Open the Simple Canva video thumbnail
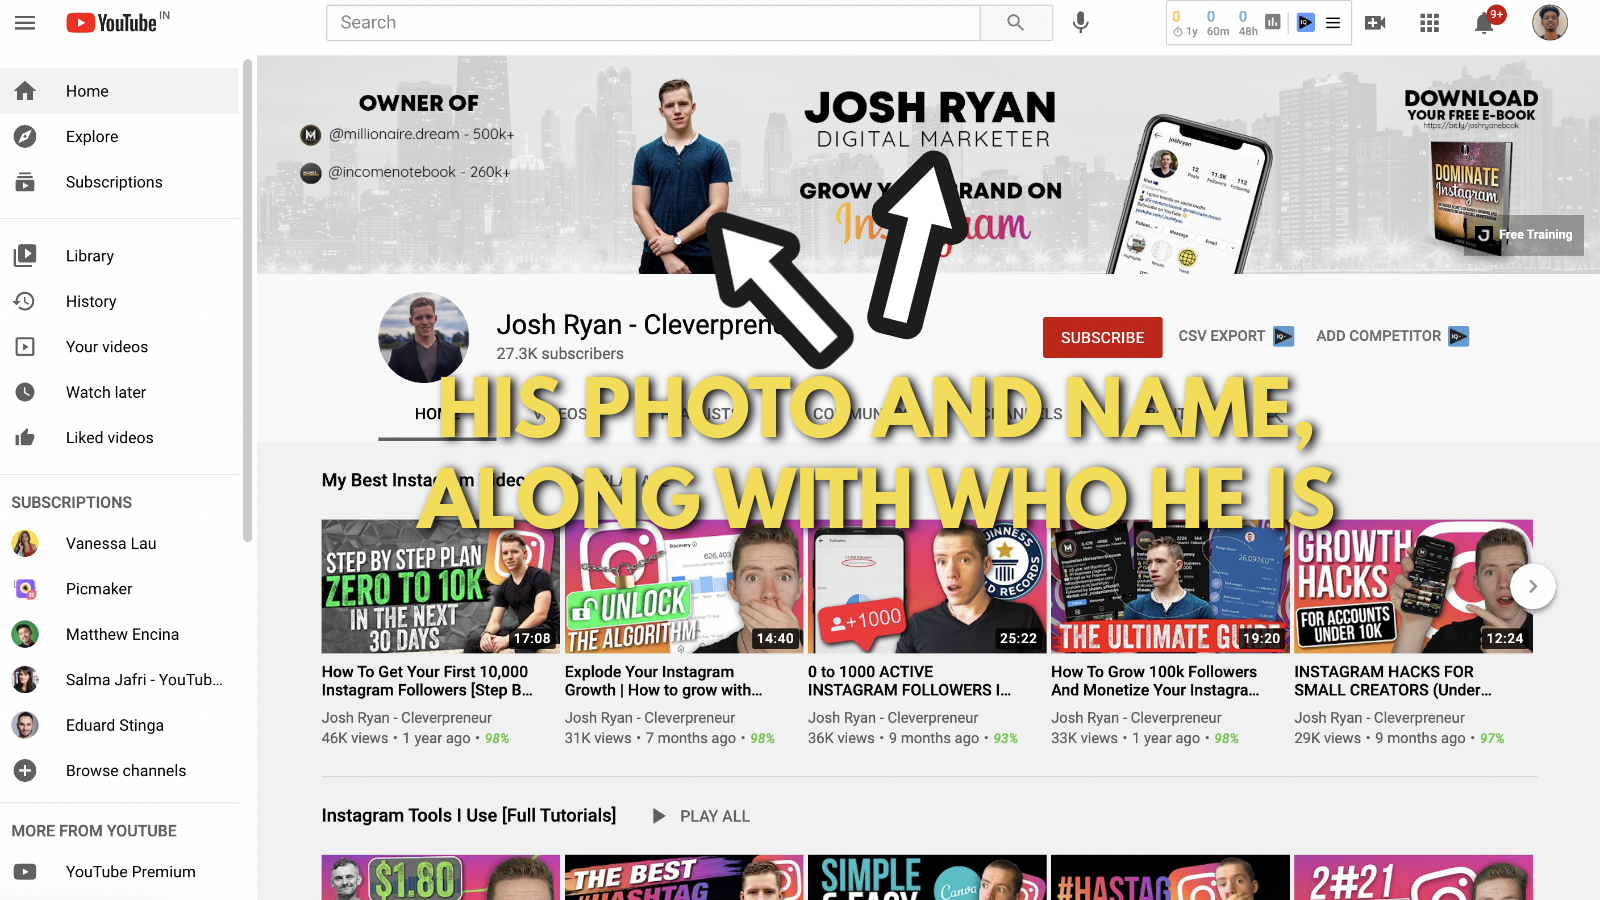This screenshot has height=900, width=1600. [x=927, y=877]
